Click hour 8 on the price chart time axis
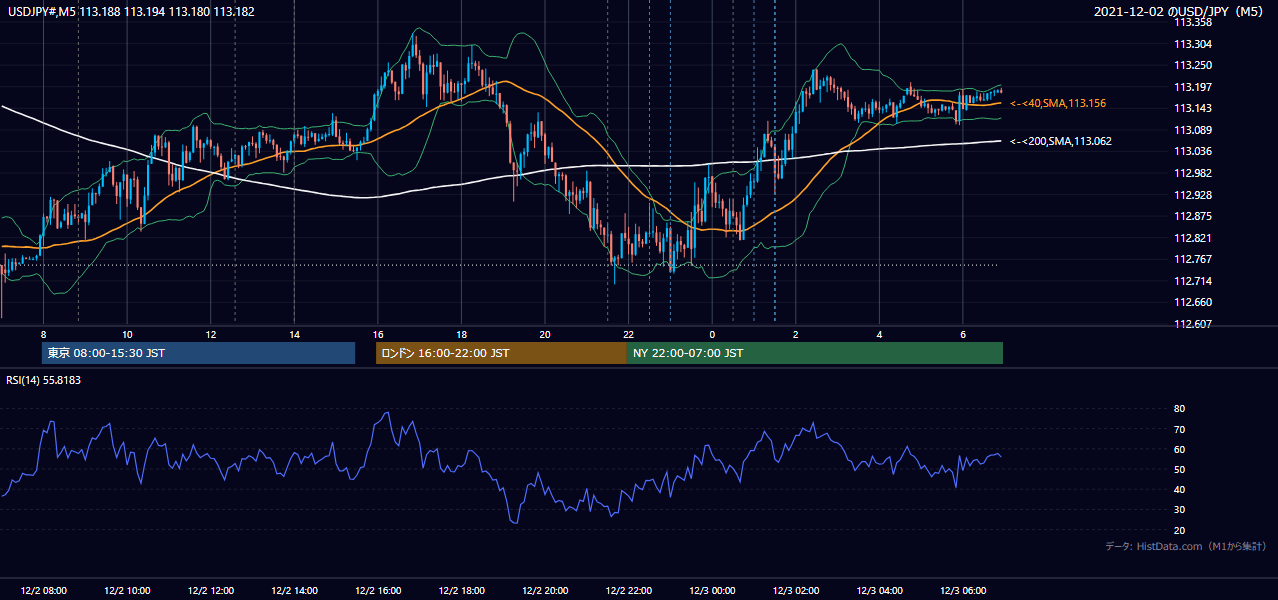The image size is (1278, 600). pyautogui.click(x=43, y=334)
